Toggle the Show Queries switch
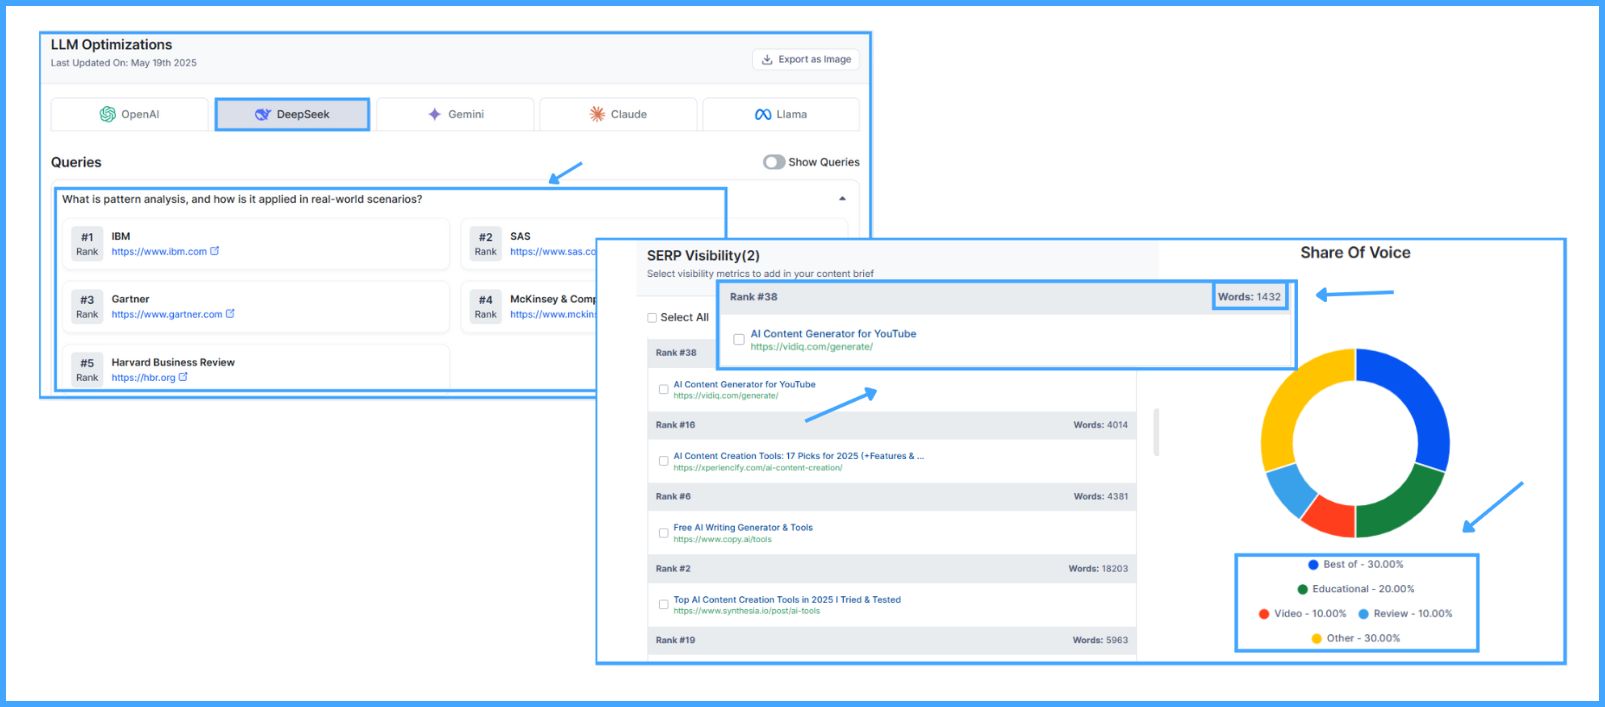This screenshot has height=707, width=1605. coord(774,162)
